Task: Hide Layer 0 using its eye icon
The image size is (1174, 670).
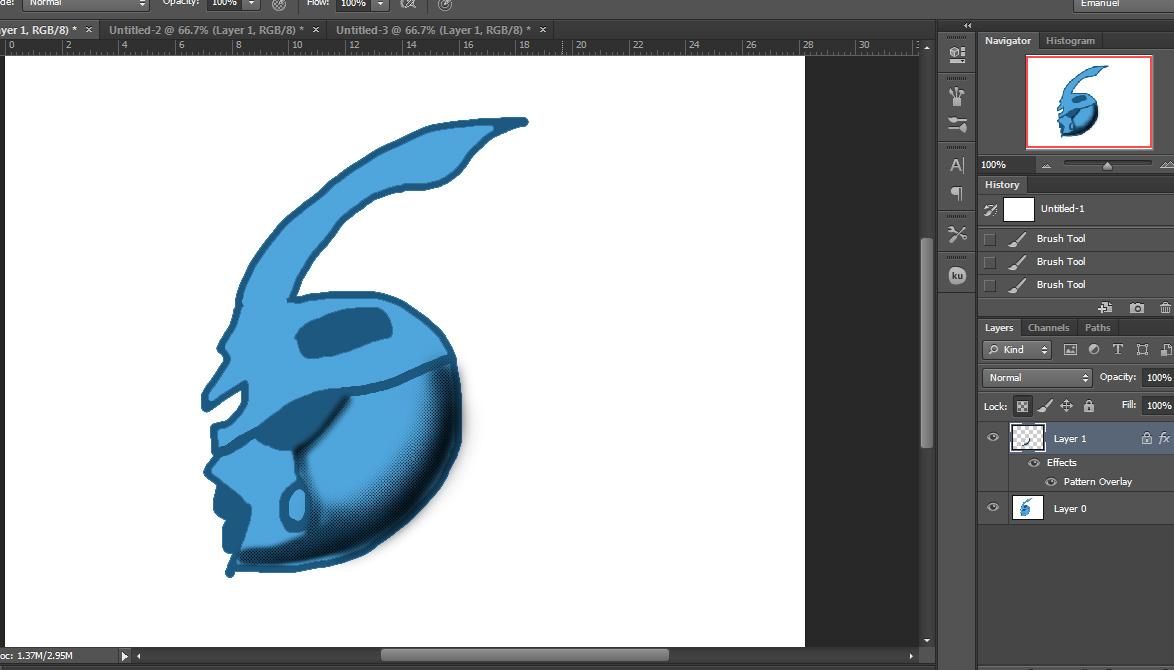Action: pyautogui.click(x=993, y=508)
